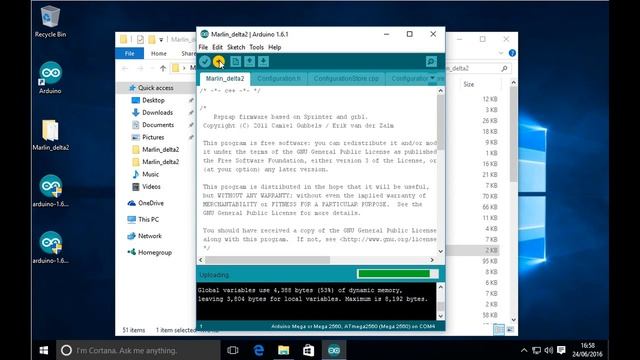Open Task View on the taskbar
The width and height of the screenshot is (640, 360).
click(233, 350)
